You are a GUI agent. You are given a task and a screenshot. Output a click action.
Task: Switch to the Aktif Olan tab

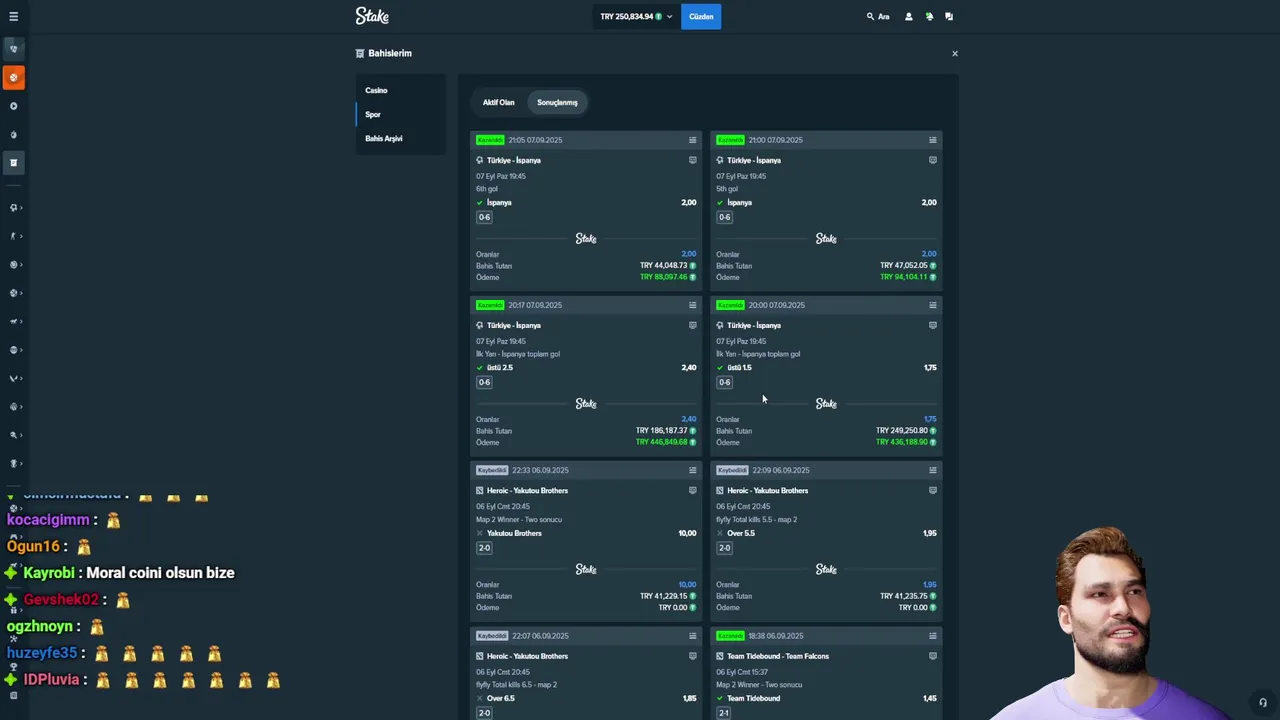click(499, 102)
